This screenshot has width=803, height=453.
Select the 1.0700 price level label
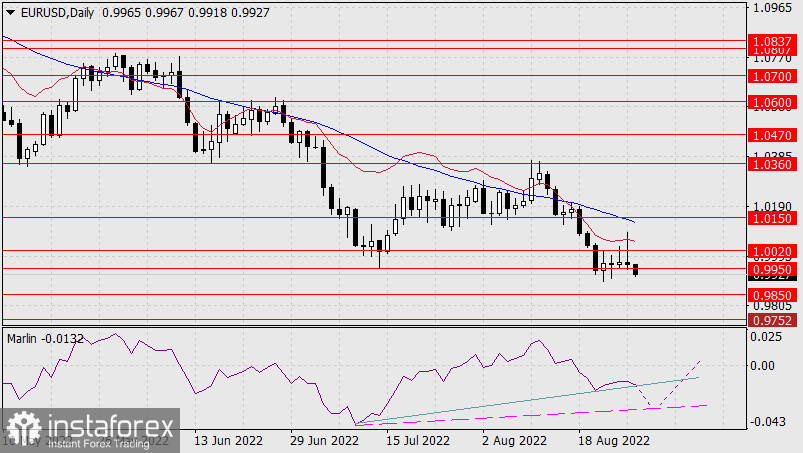pyautogui.click(x=772, y=77)
